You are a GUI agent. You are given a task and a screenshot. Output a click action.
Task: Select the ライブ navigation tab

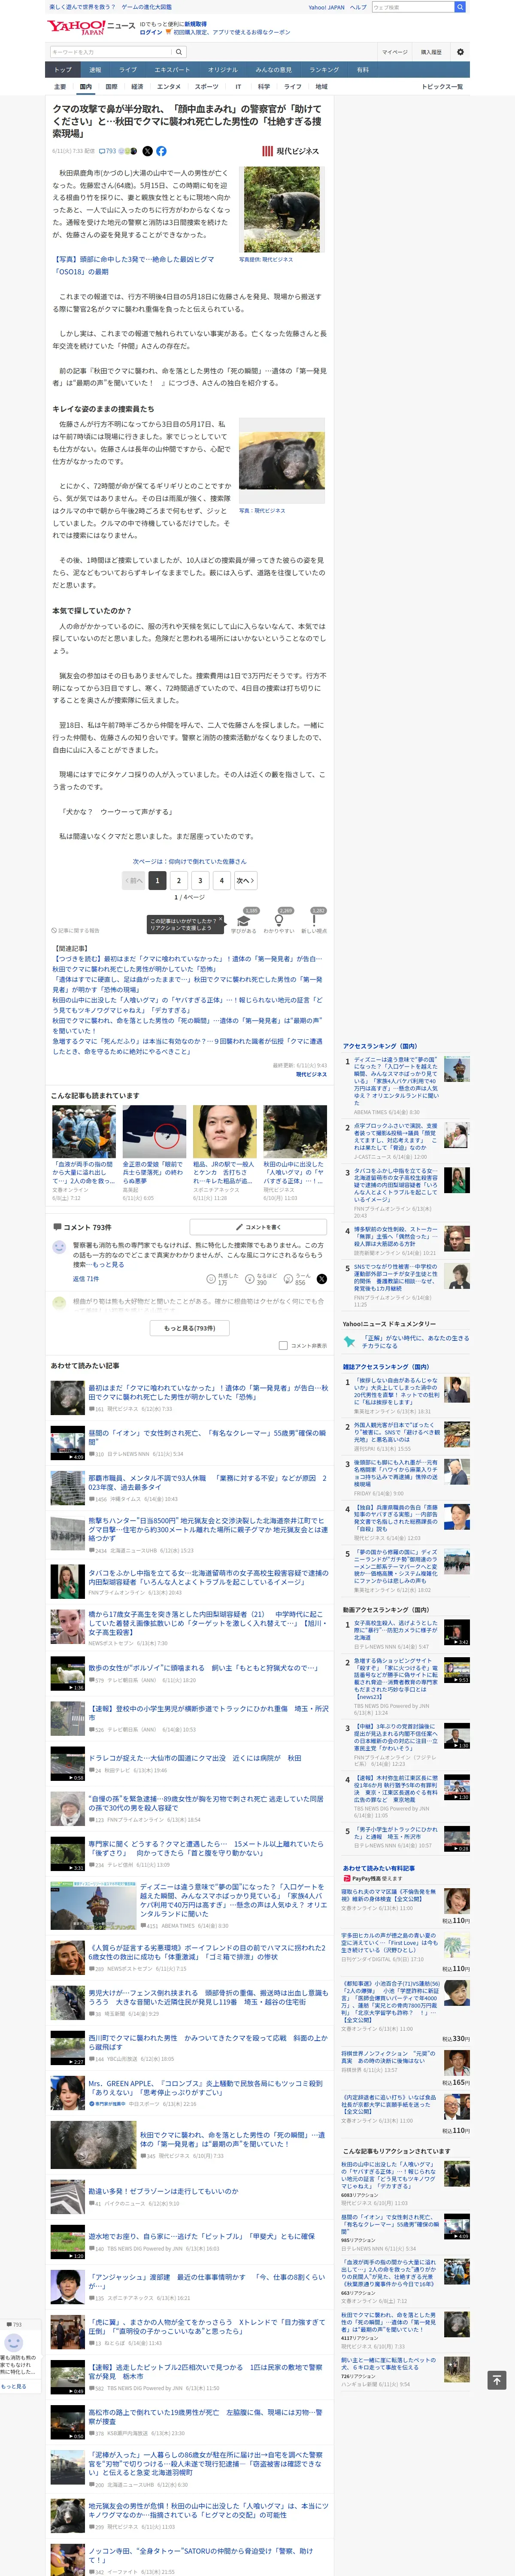tap(128, 70)
